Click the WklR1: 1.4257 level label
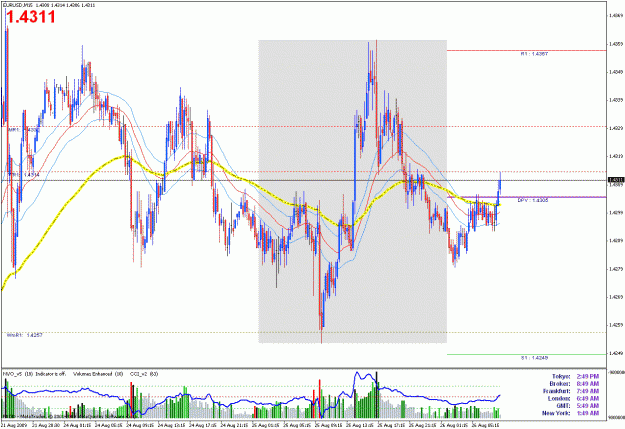625x429 pixels. click(x=24, y=335)
